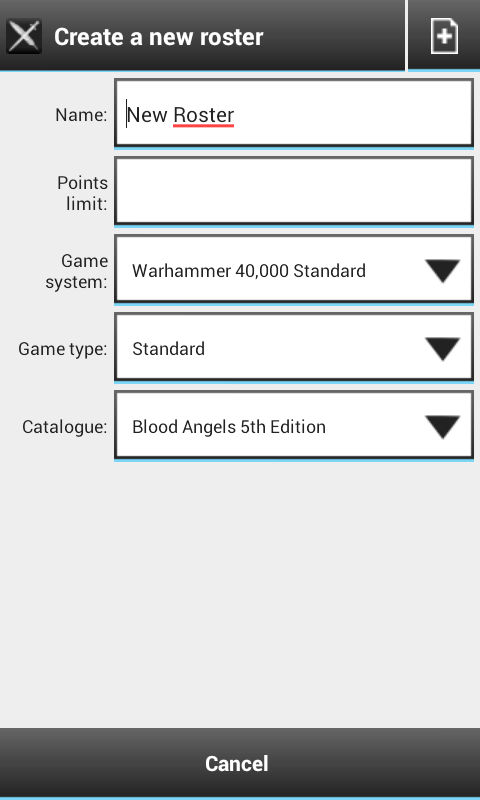Focus the empty Points limit field

tap(294, 191)
